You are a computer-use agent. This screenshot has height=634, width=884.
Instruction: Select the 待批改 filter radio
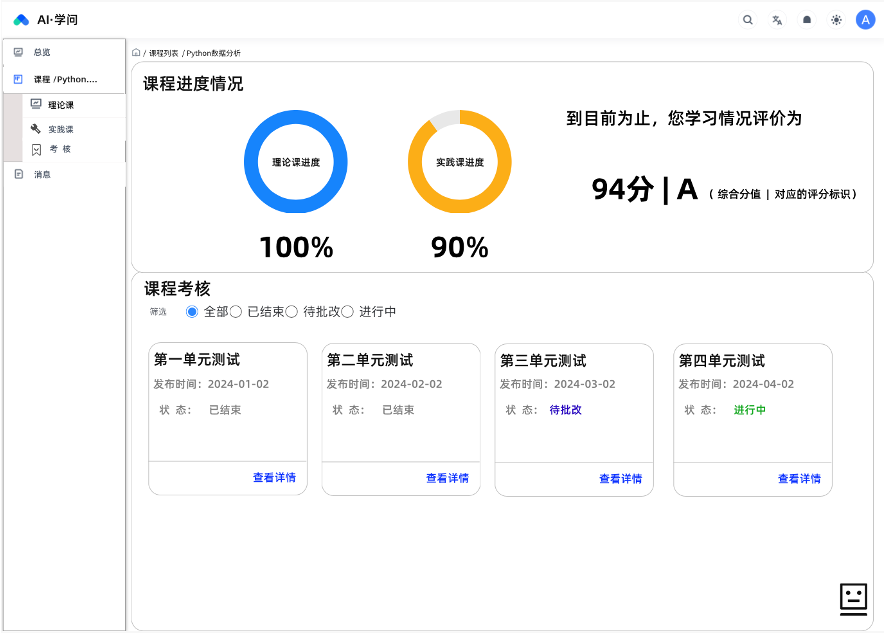point(291,312)
